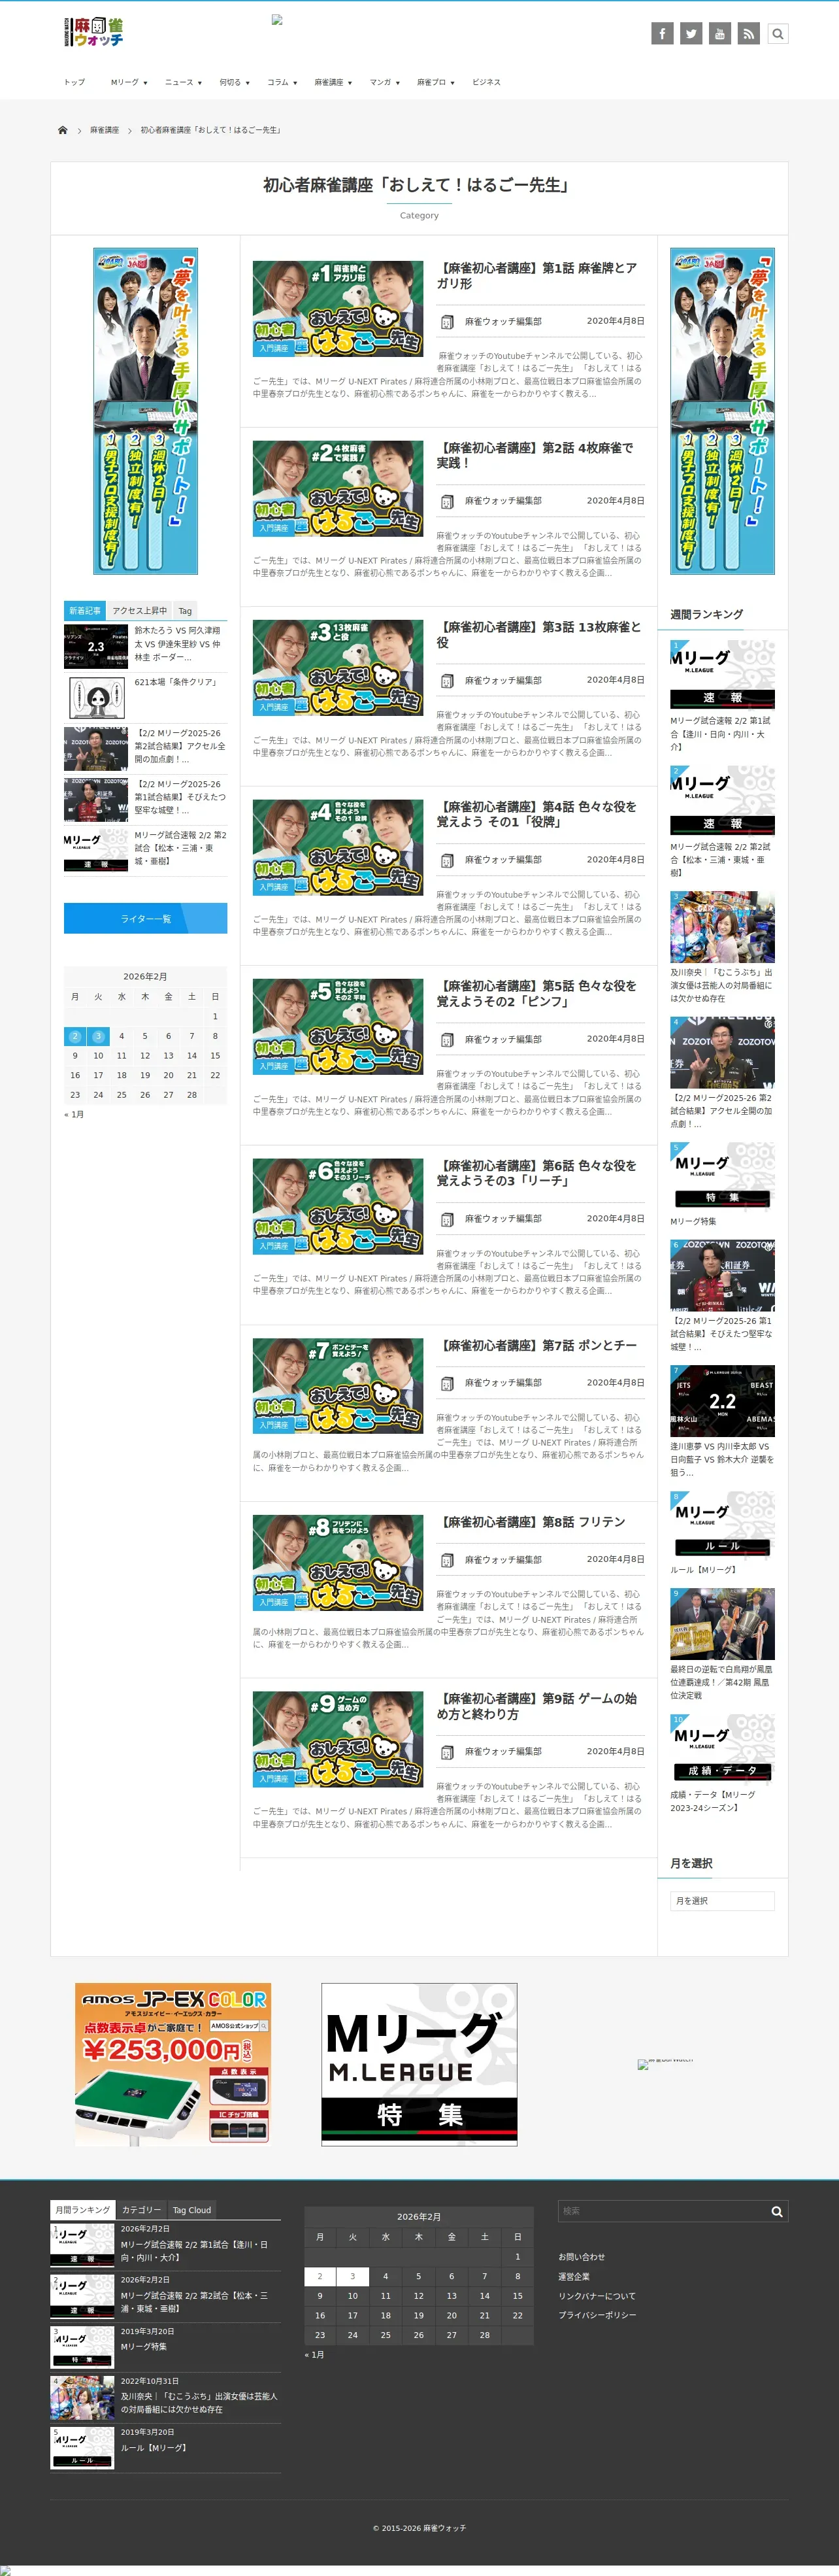
Task: Expand the ニュース menu dropdown
Action: (183, 82)
